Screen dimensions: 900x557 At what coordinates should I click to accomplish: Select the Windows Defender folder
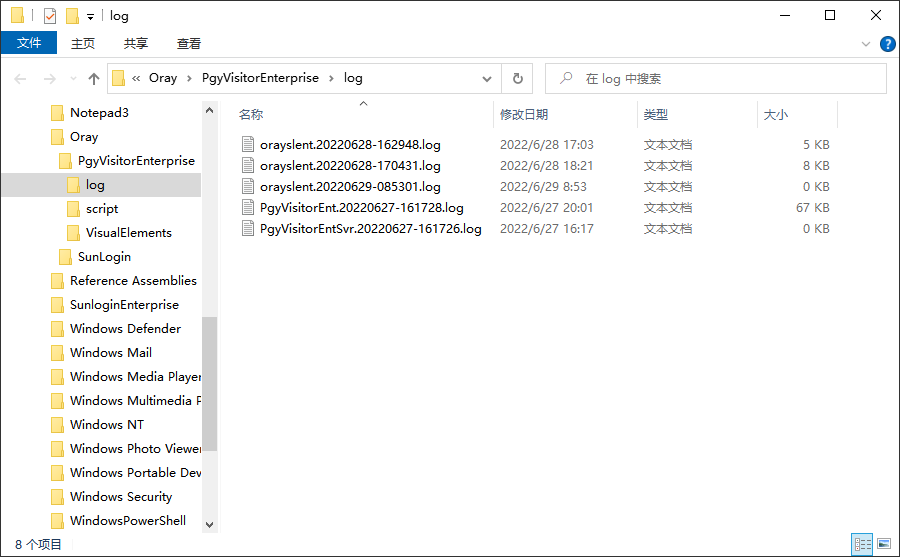tap(125, 329)
